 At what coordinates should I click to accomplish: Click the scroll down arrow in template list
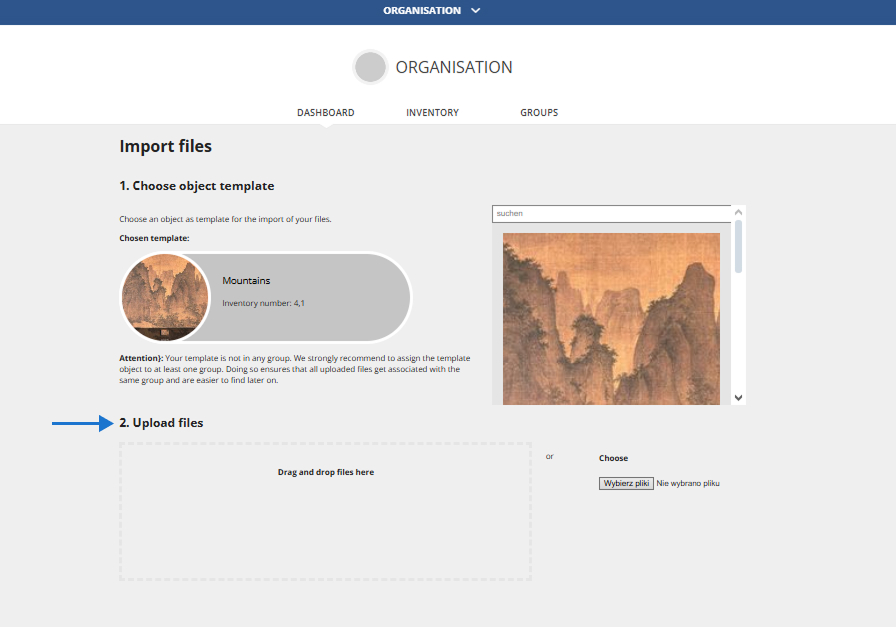point(739,397)
